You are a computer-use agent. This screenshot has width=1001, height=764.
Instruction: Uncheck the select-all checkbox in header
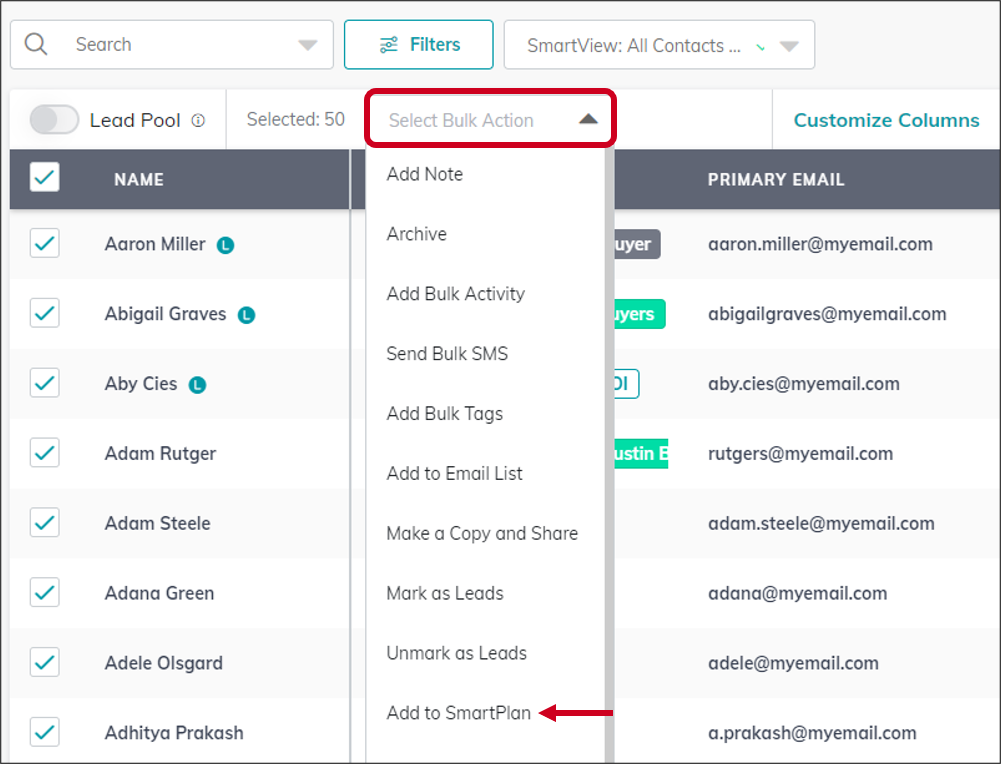tap(45, 177)
